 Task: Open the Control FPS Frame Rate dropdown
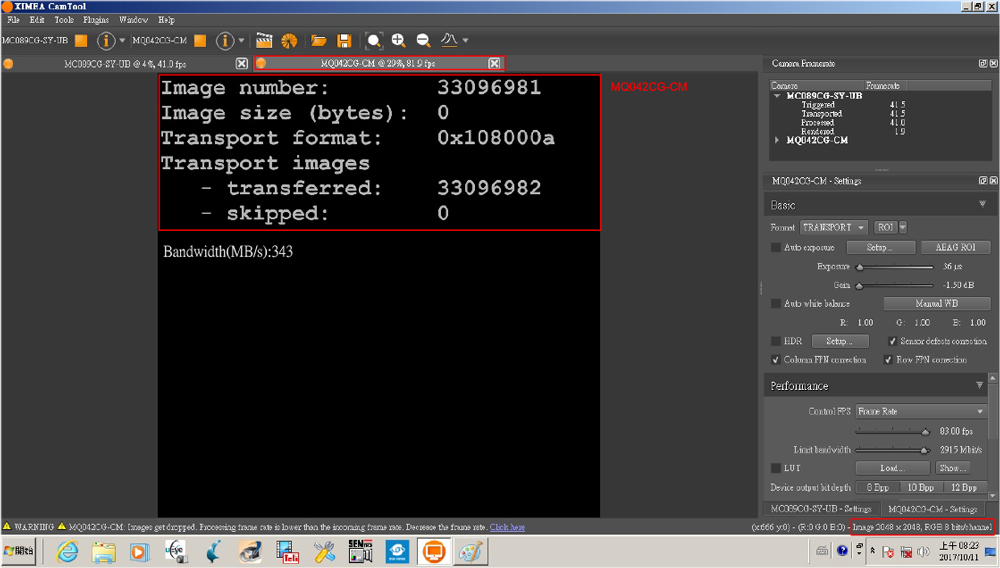pyautogui.click(x=921, y=411)
